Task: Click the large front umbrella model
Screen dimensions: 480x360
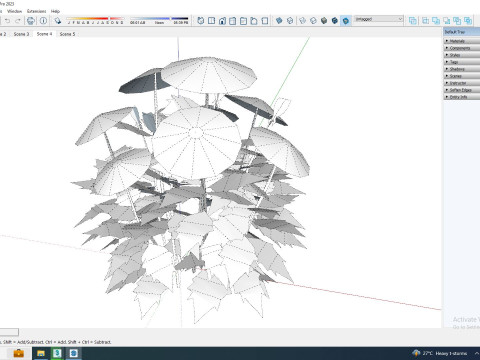Action: 197,143
